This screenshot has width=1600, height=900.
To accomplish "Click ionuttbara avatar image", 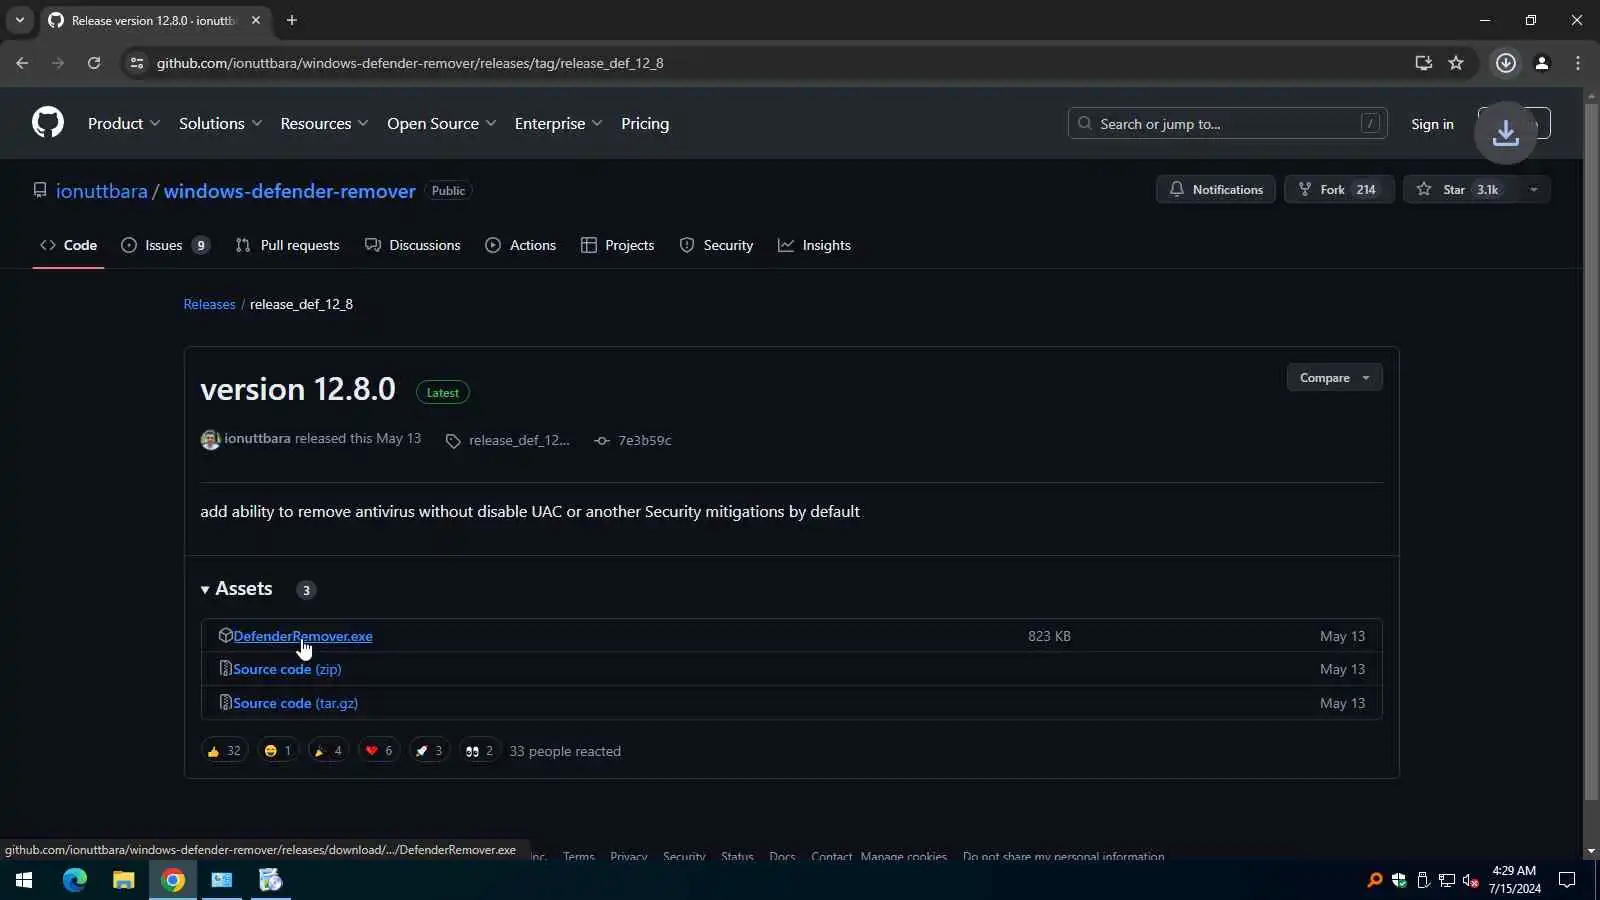I will point(210,439).
